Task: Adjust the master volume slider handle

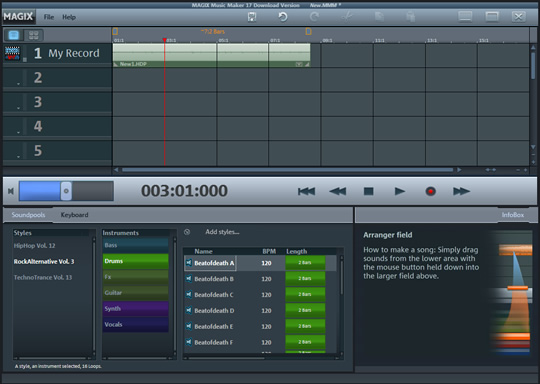Action: tap(66, 191)
